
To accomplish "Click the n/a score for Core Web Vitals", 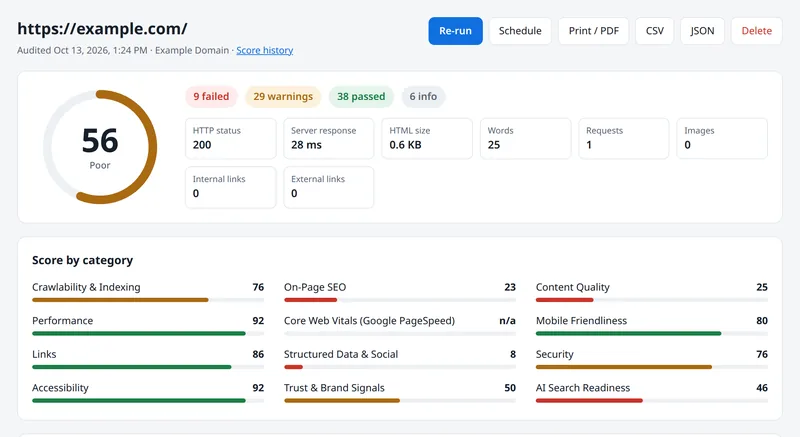I will (x=507, y=321).
